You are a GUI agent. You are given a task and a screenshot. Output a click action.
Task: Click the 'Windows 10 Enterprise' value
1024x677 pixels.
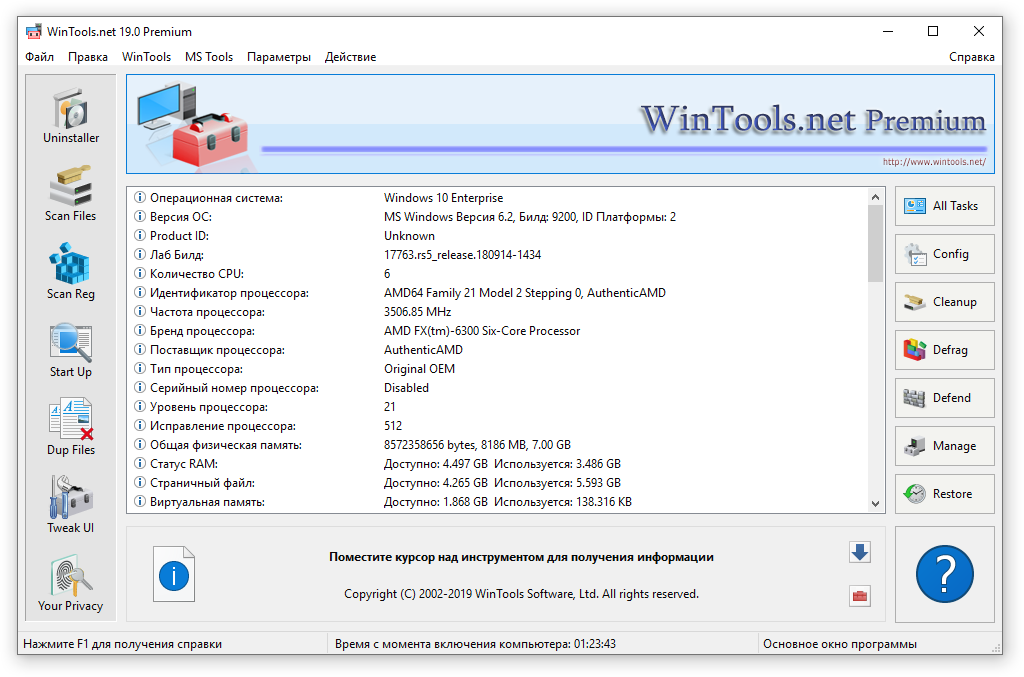[443, 198]
